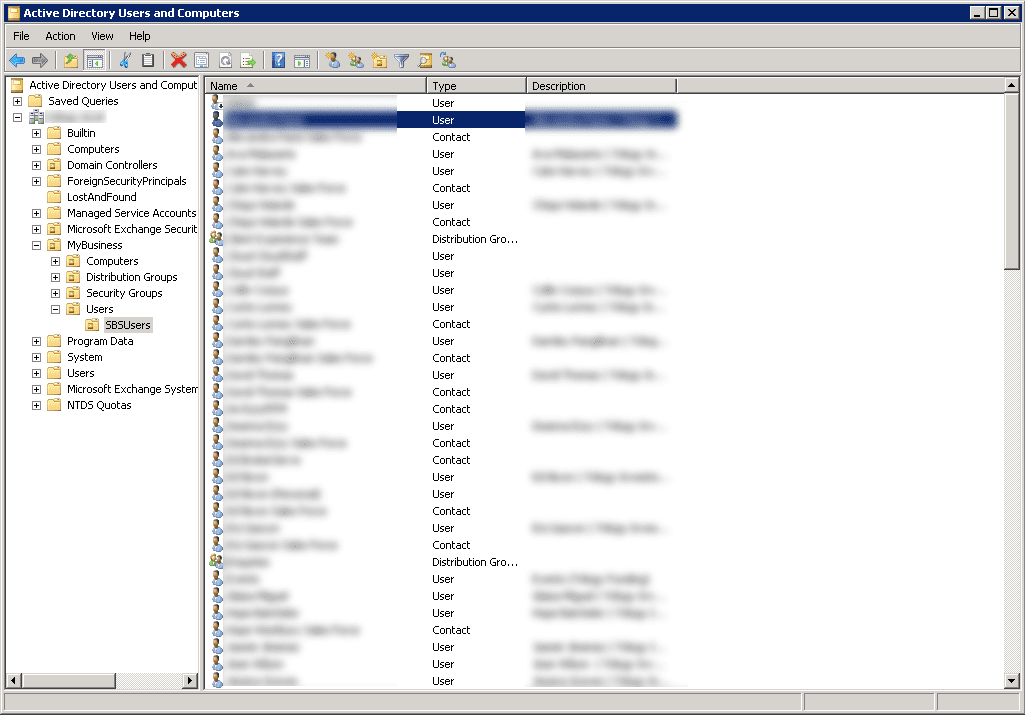This screenshot has height=715, width=1025.
Task: Click the red X Delete toolbar icon
Action: [178, 61]
